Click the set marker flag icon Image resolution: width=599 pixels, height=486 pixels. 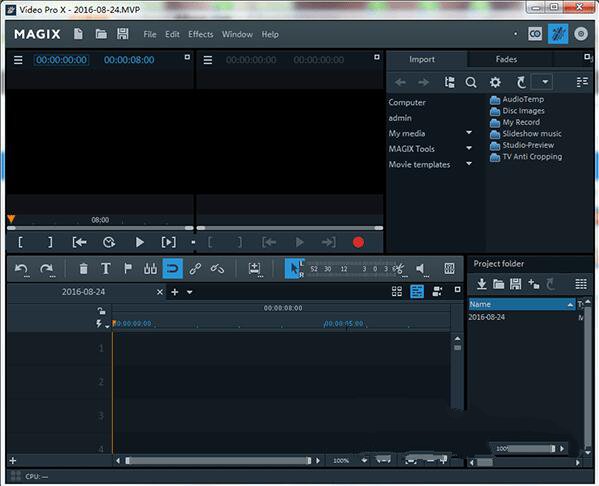pyautogui.click(x=128, y=268)
